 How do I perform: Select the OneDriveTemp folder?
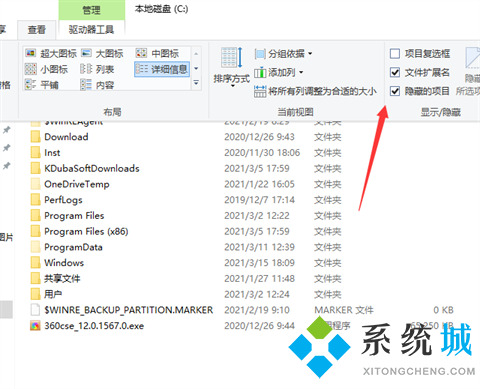tap(77, 184)
